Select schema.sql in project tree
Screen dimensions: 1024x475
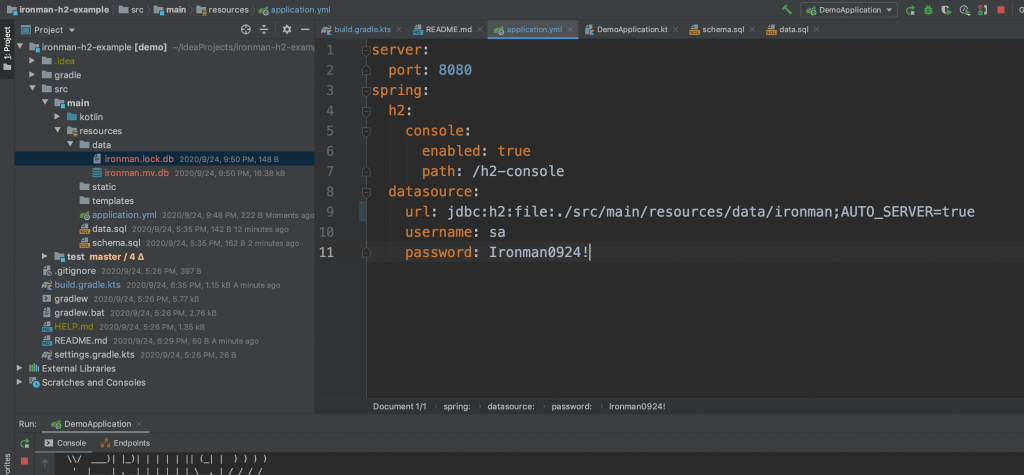(116, 243)
